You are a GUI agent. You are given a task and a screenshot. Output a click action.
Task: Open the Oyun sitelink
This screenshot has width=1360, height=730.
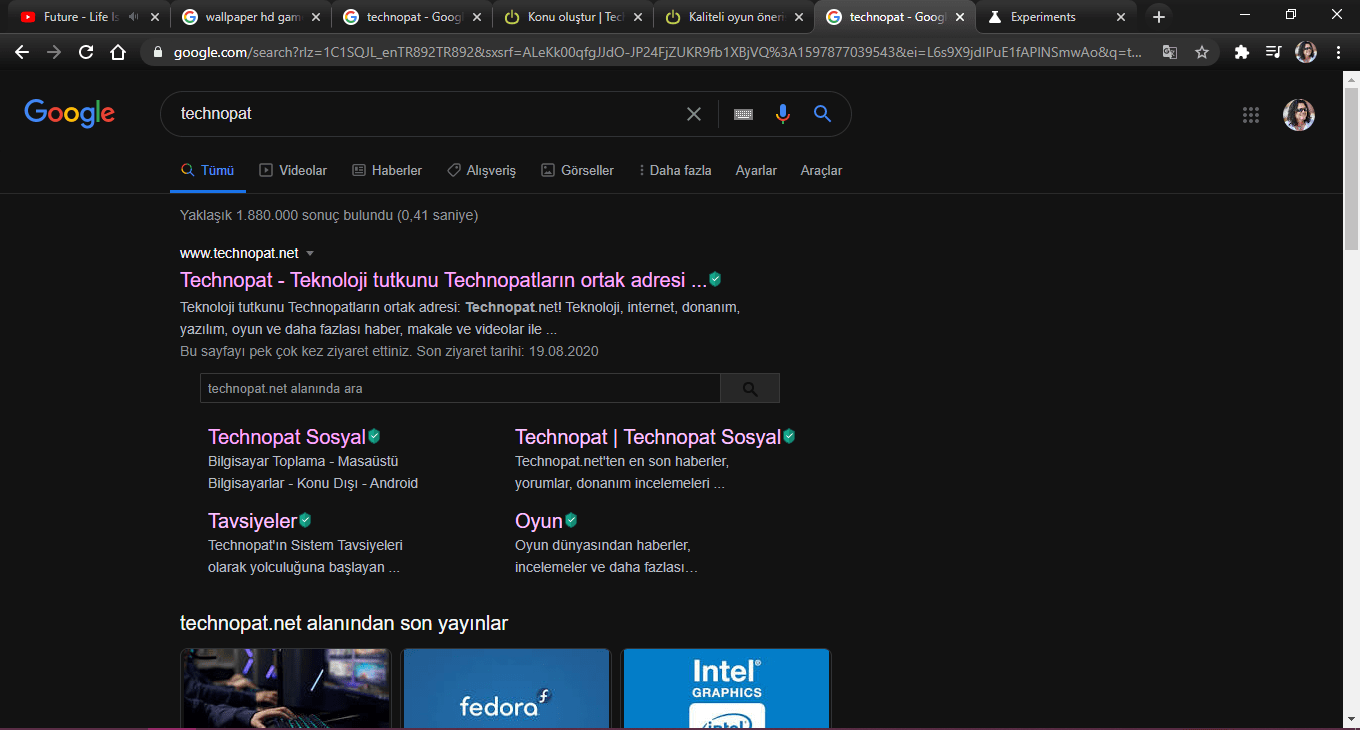tap(539, 521)
